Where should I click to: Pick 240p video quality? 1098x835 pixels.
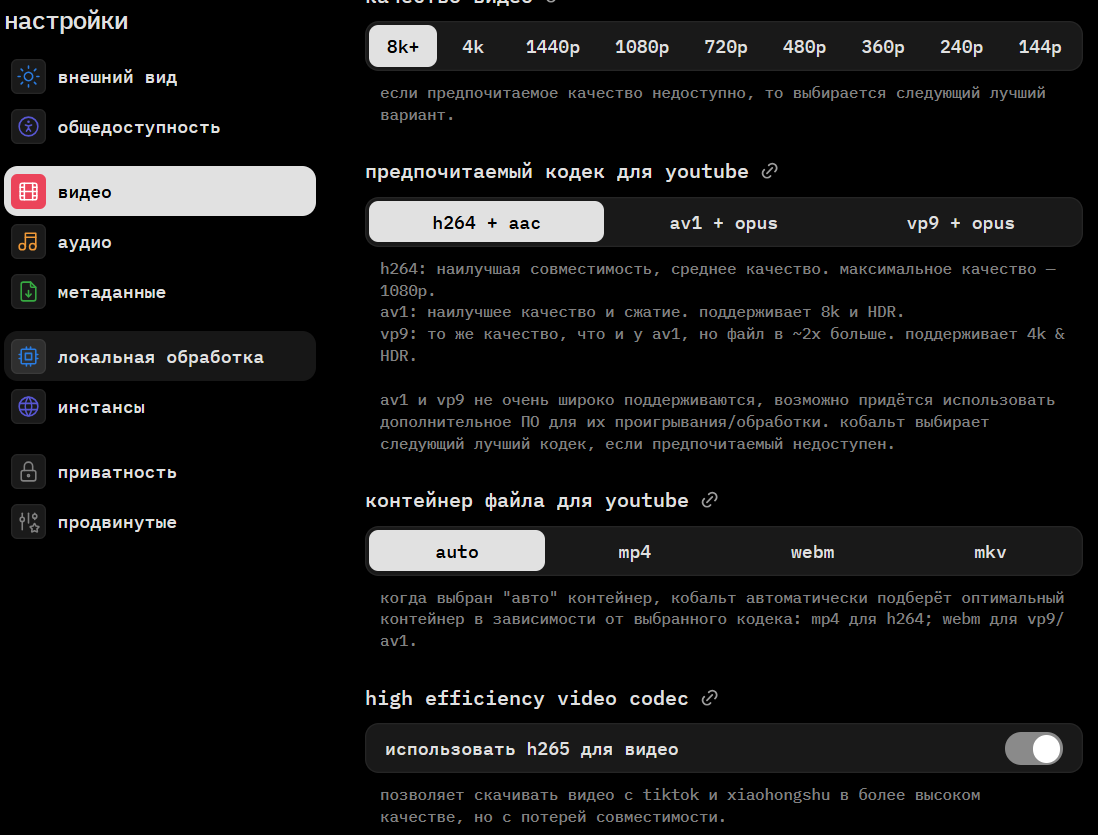click(x=961, y=46)
